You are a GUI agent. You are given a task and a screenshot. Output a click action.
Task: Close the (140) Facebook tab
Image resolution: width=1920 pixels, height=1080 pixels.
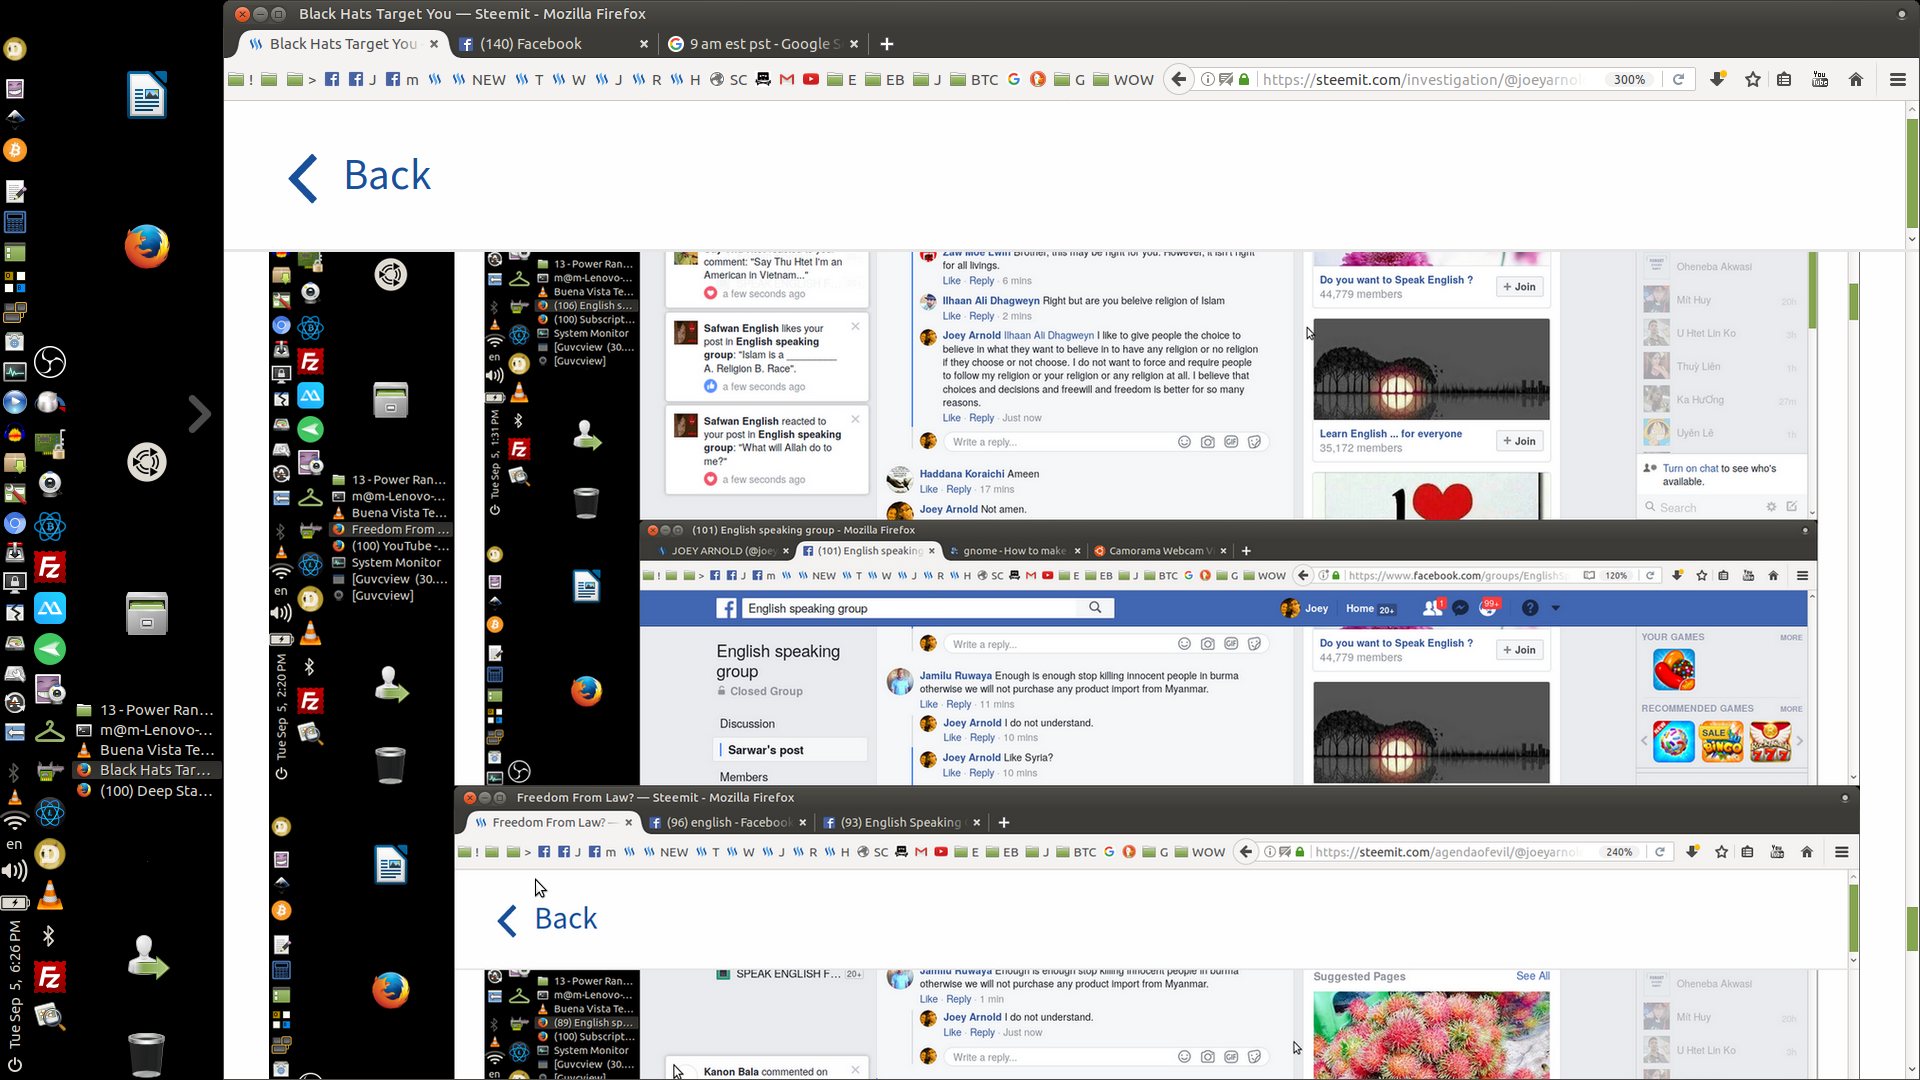pos(644,44)
